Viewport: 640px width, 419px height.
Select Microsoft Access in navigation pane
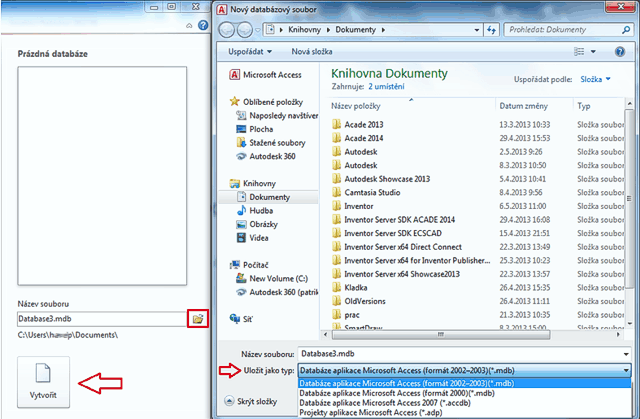coord(266,75)
